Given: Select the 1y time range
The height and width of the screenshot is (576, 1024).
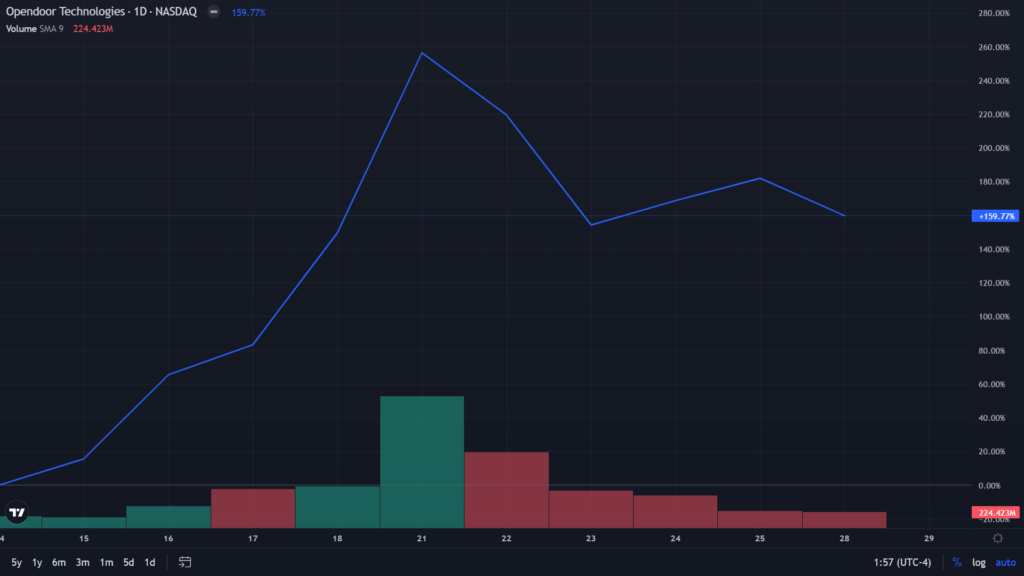Looking at the screenshot, I should 37,562.
